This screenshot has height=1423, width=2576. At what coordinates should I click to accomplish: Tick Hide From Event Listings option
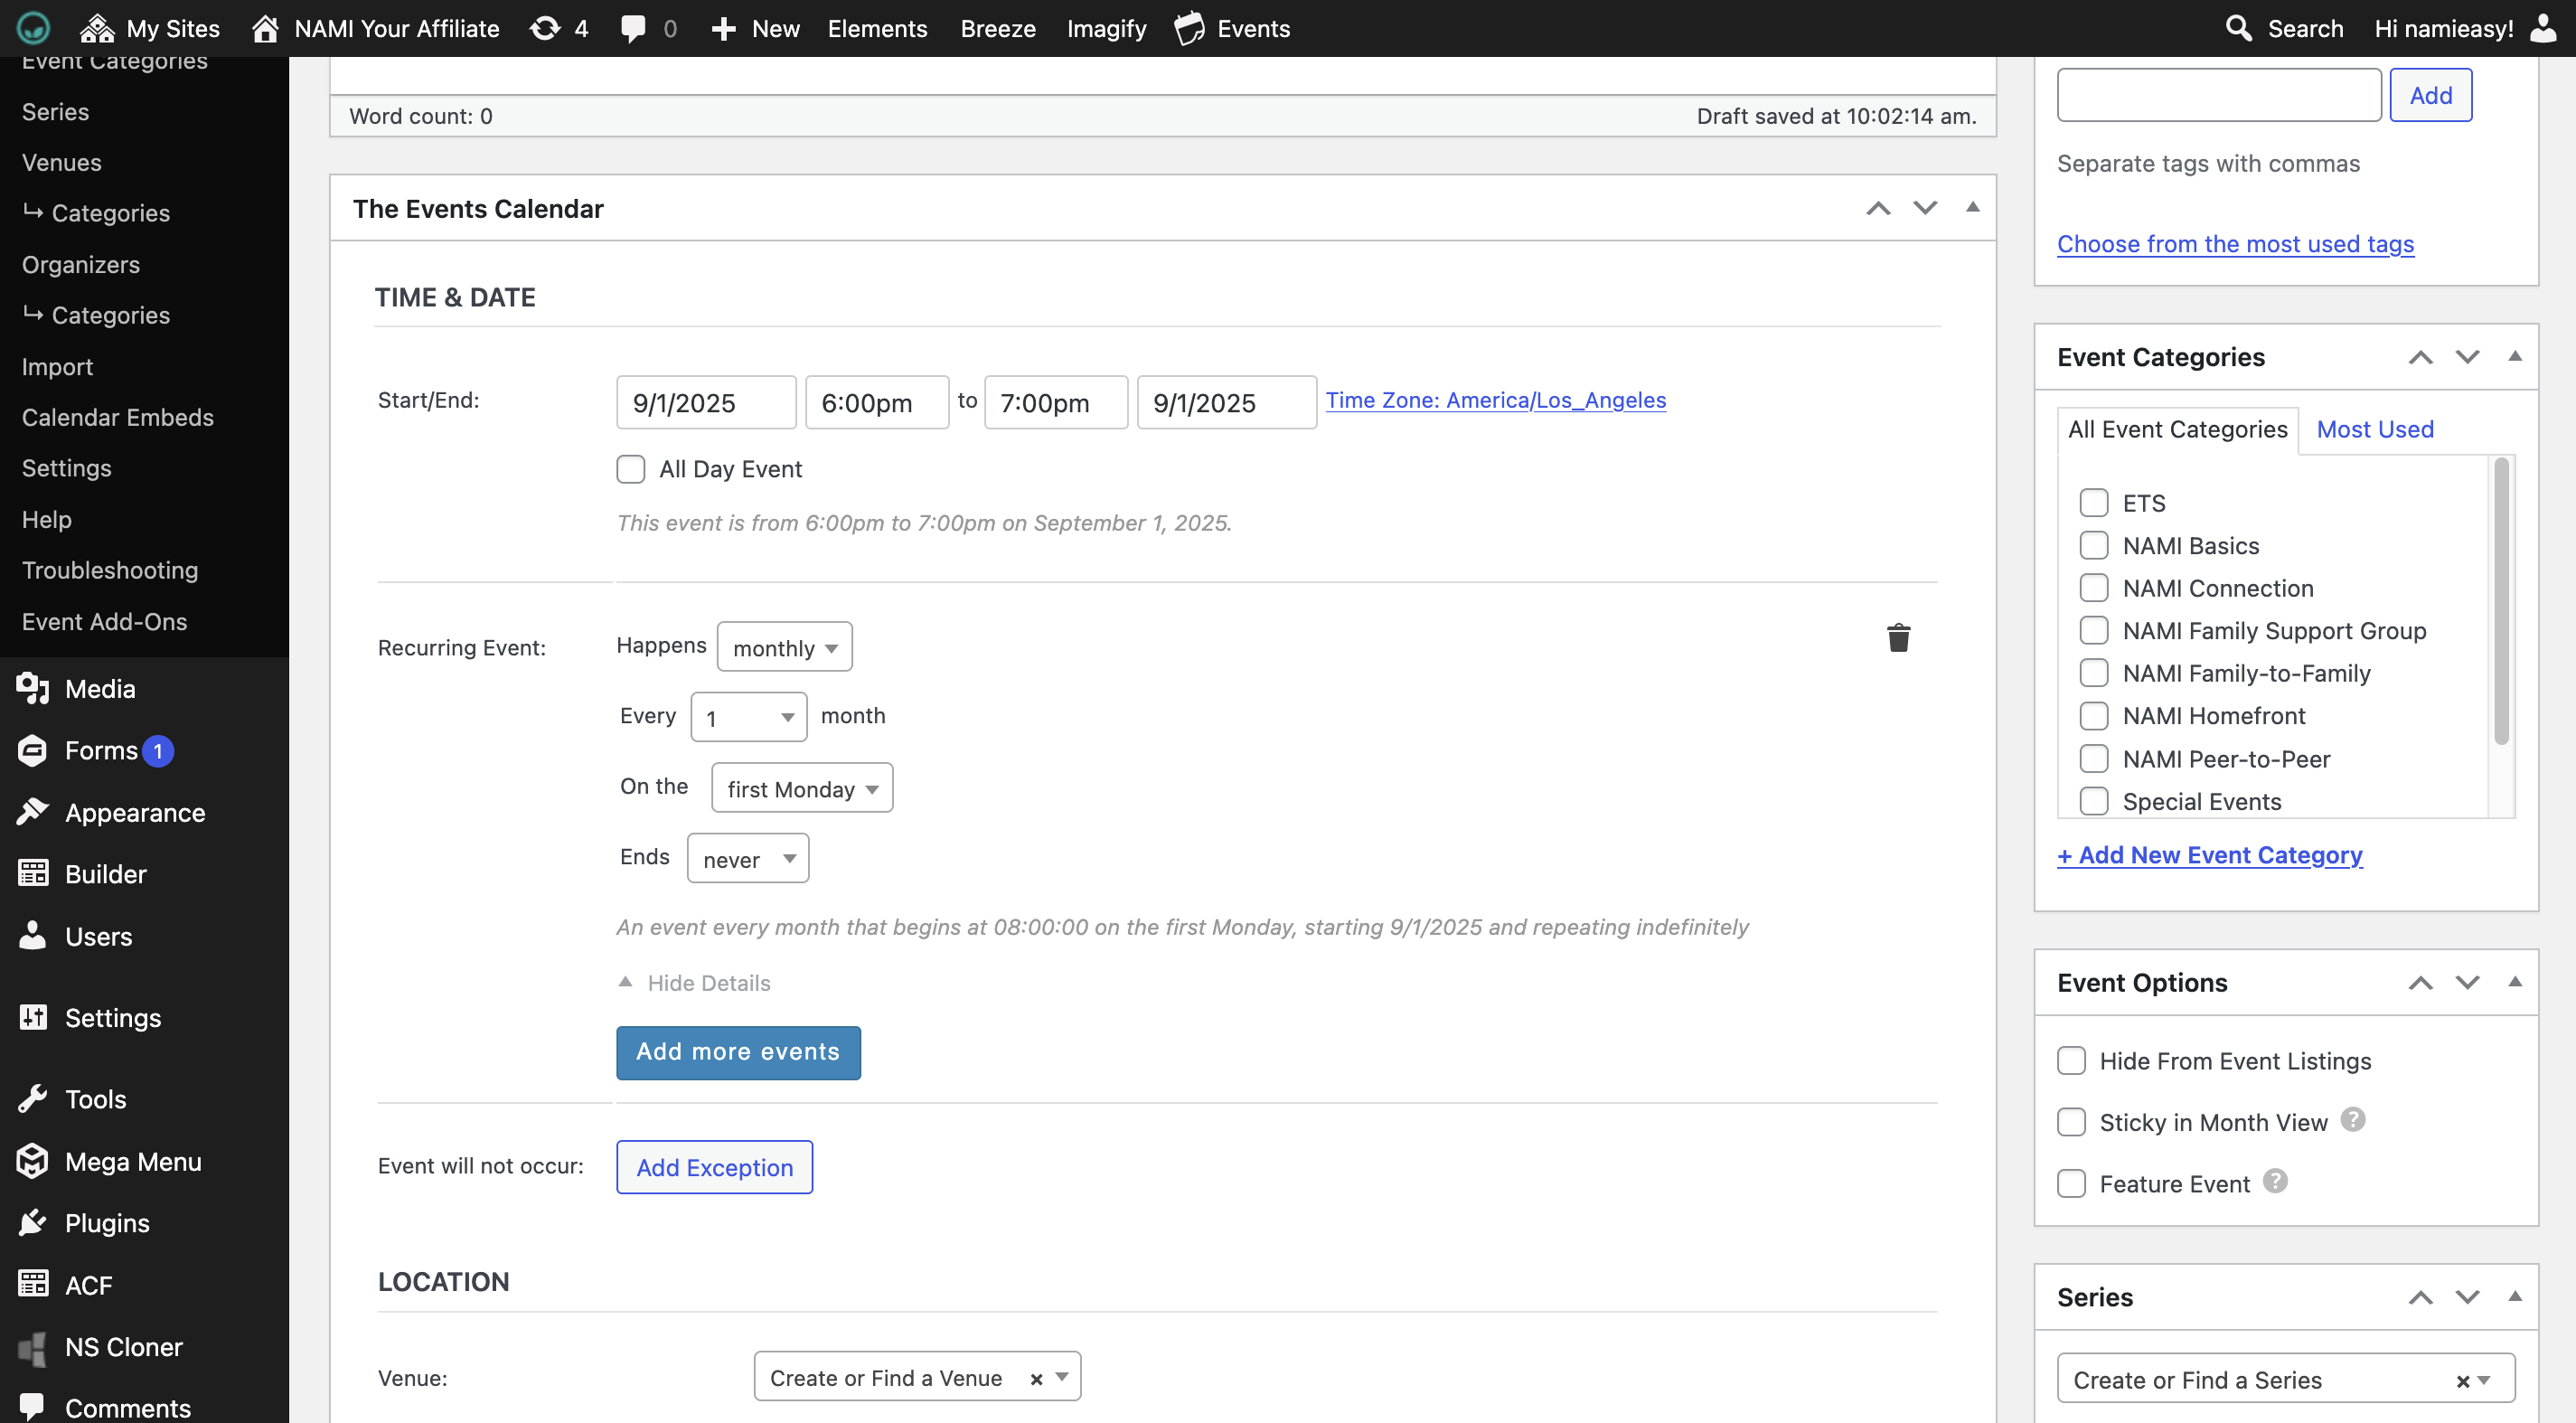[2071, 1061]
